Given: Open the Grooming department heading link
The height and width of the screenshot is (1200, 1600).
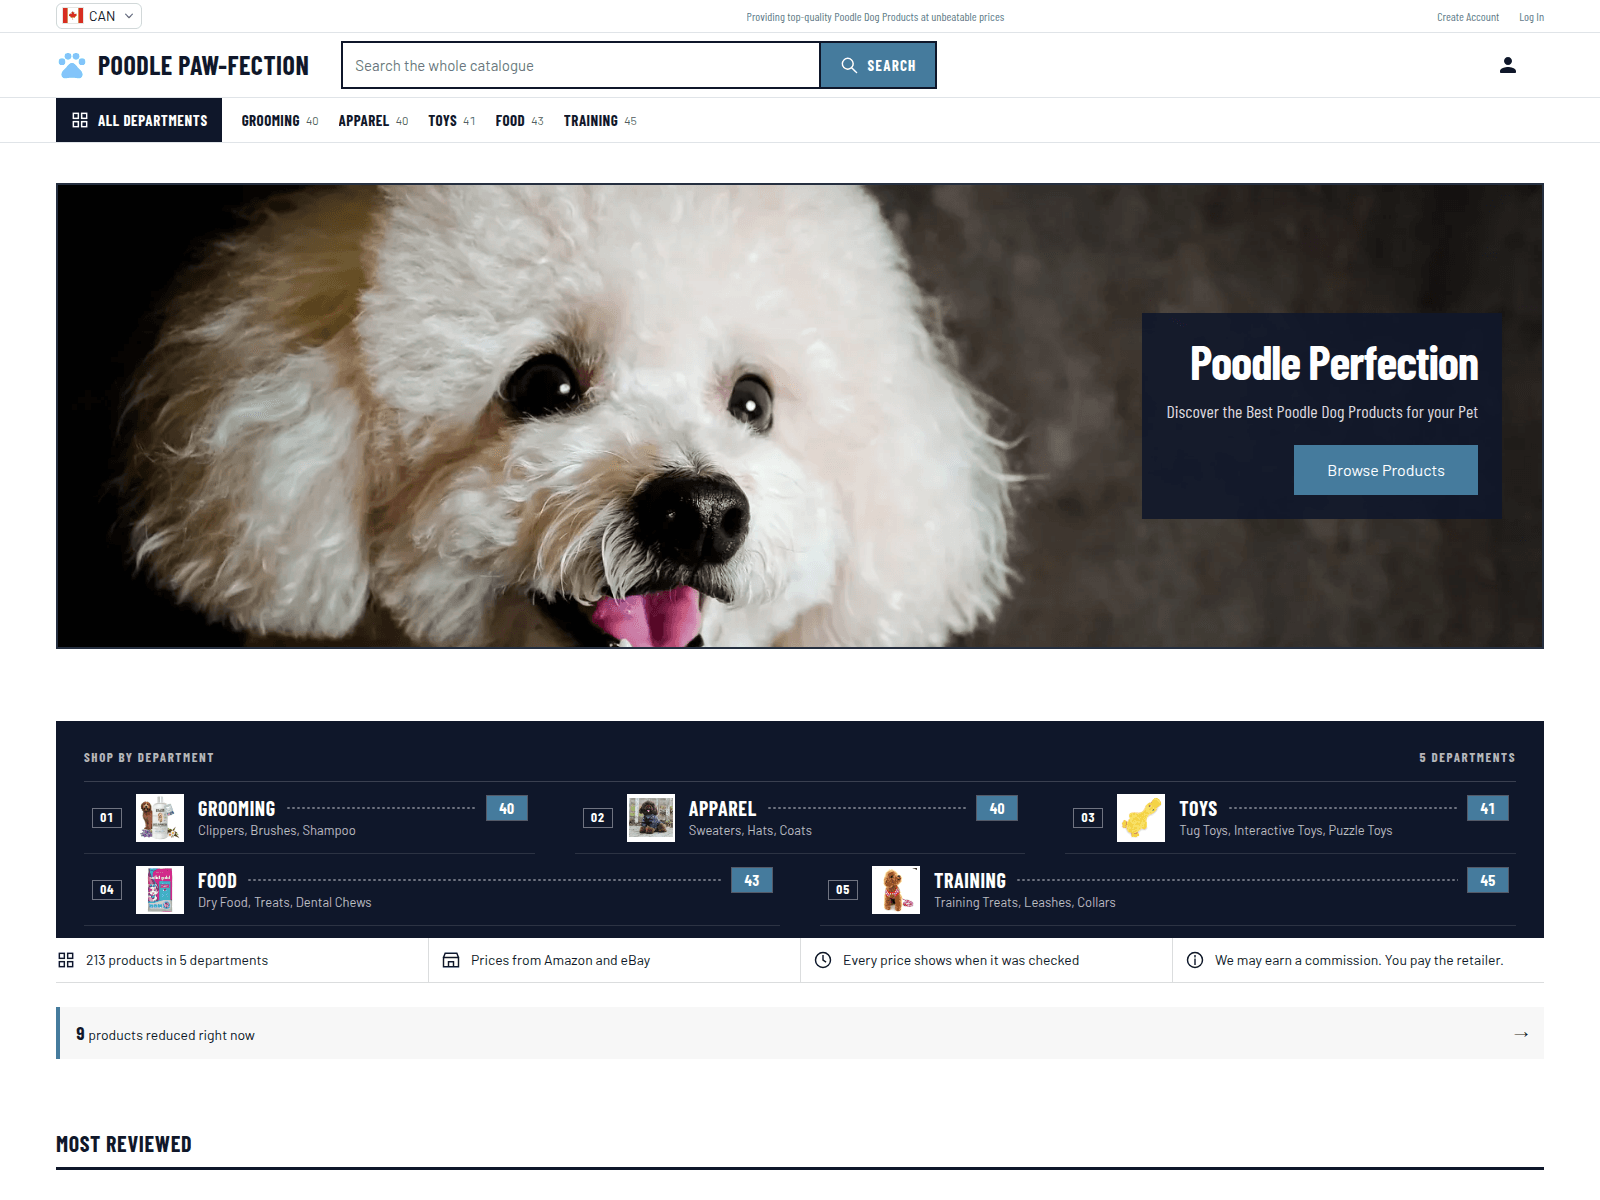Looking at the screenshot, I should 236,808.
